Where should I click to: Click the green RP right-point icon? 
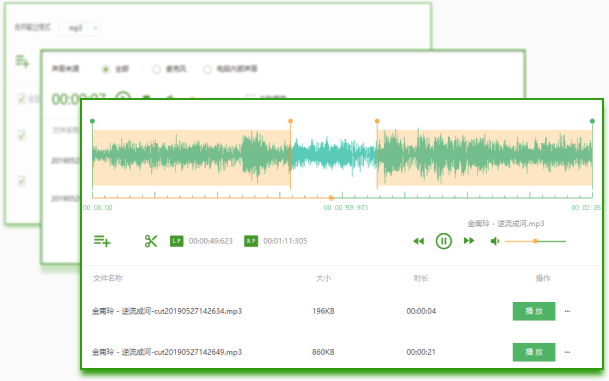251,241
